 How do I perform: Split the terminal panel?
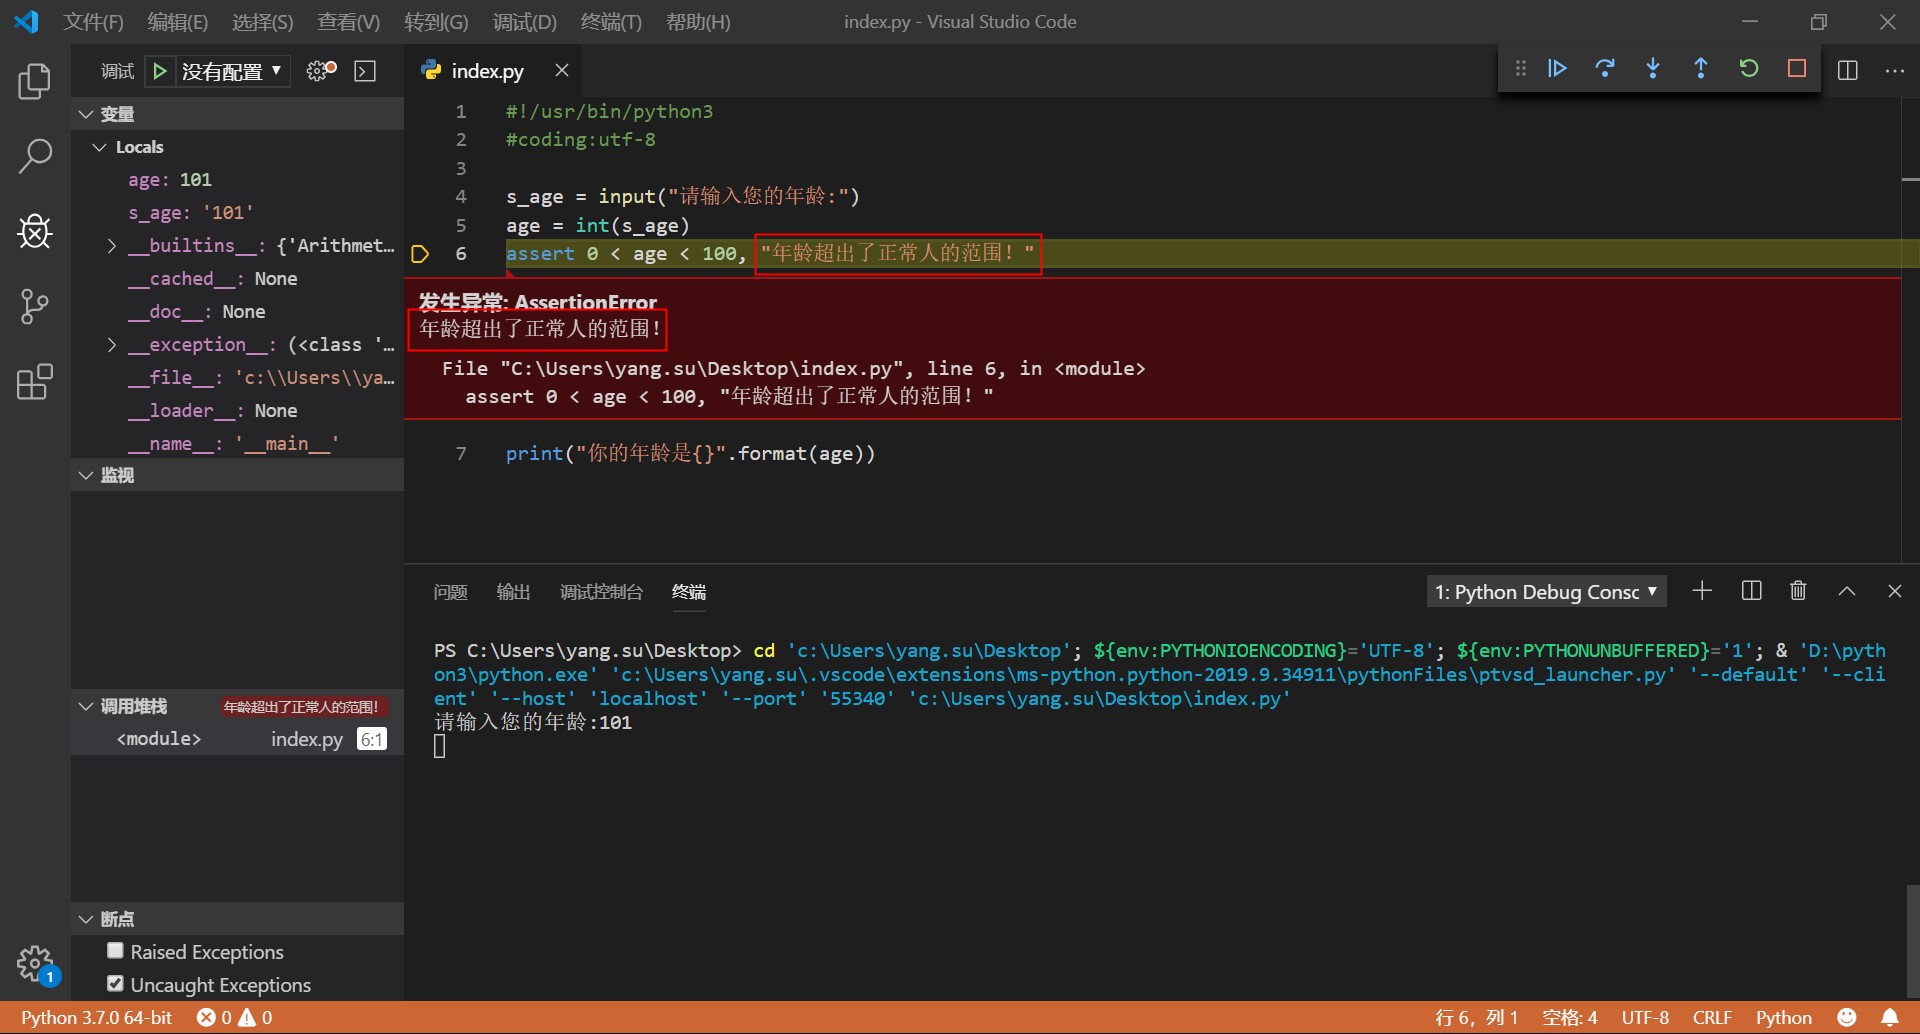(x=1751, y=591)
